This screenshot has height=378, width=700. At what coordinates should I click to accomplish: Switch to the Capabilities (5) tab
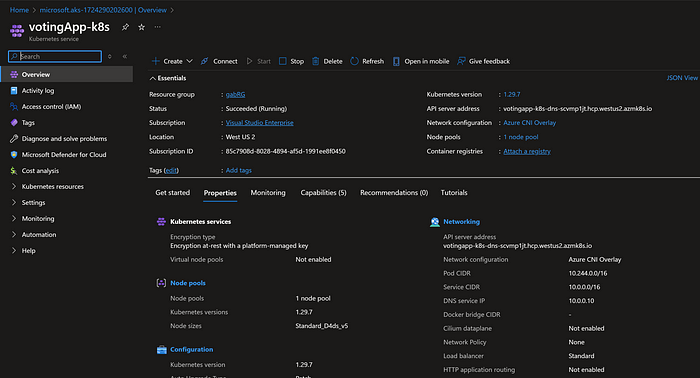pos(323,193)
